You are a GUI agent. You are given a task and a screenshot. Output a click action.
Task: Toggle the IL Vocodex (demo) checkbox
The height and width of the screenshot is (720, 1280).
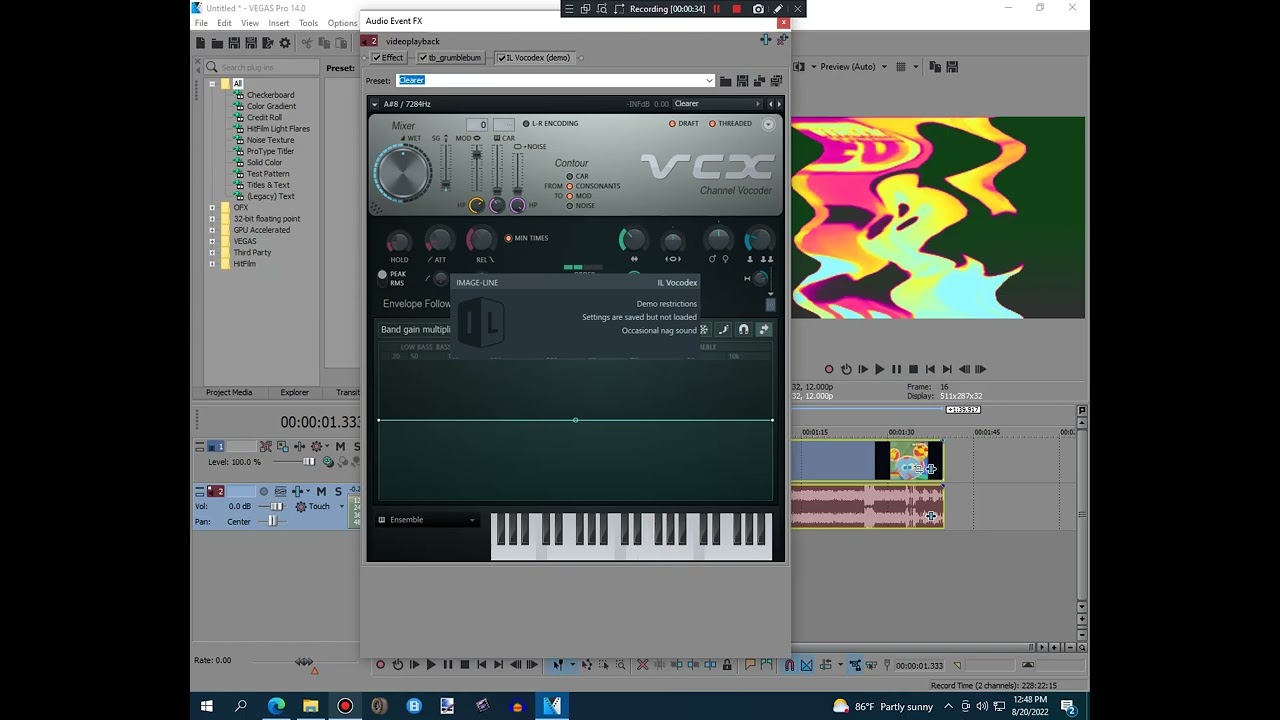point(501,58)
